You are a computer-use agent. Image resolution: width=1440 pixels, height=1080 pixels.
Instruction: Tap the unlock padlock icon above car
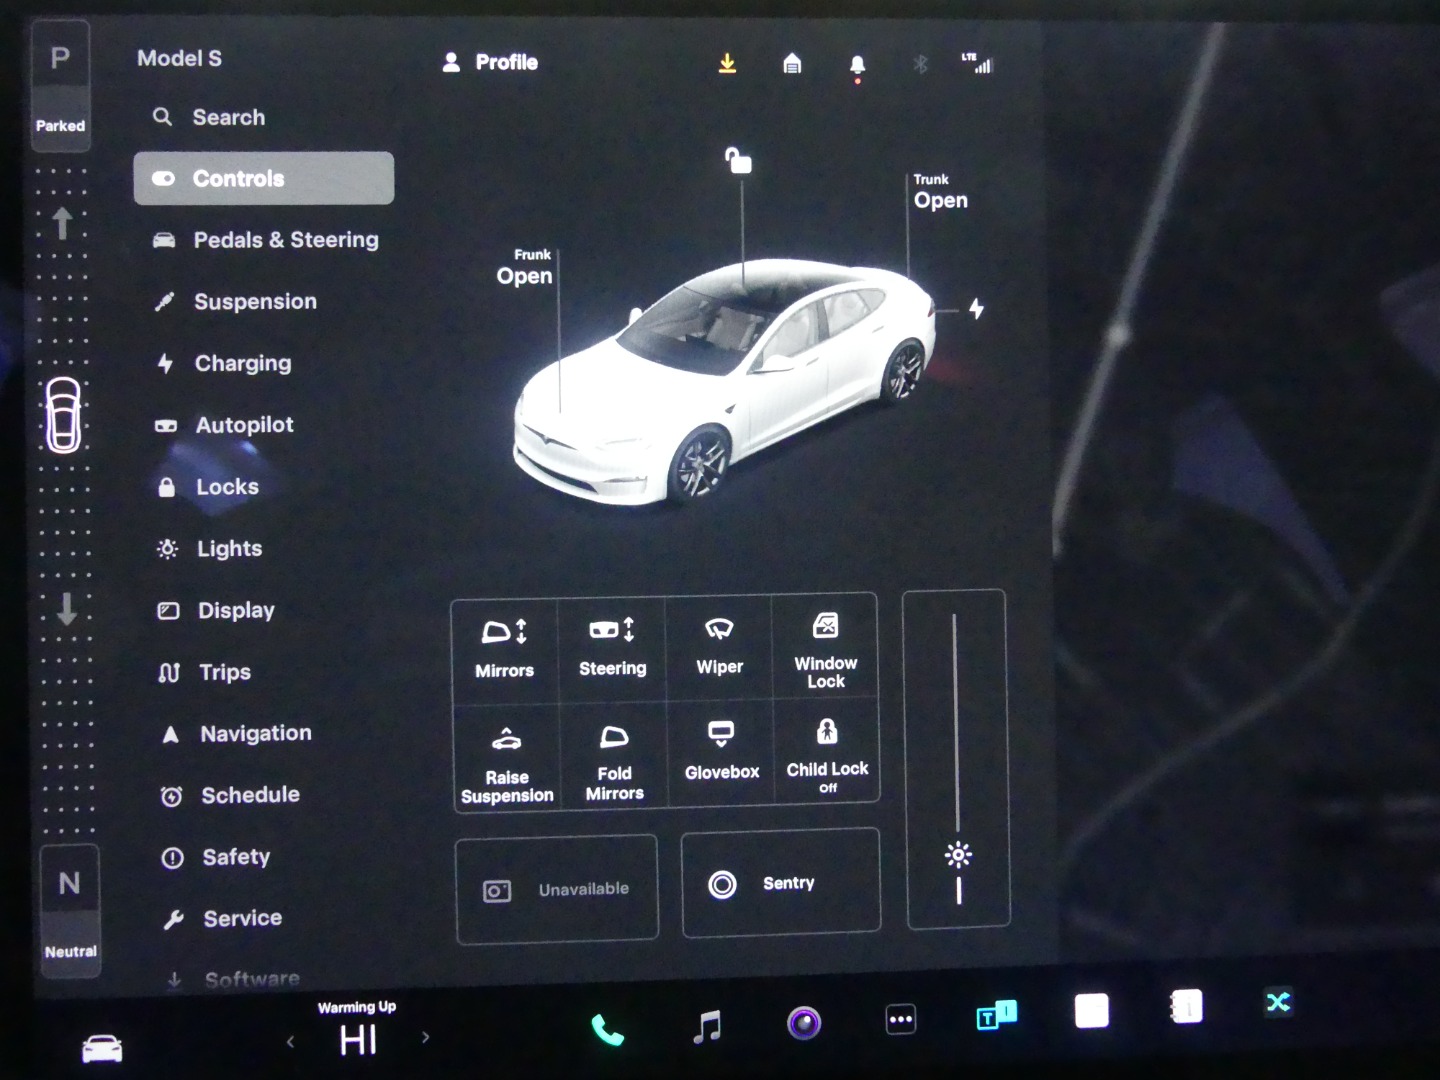click(x=738, y=161)
